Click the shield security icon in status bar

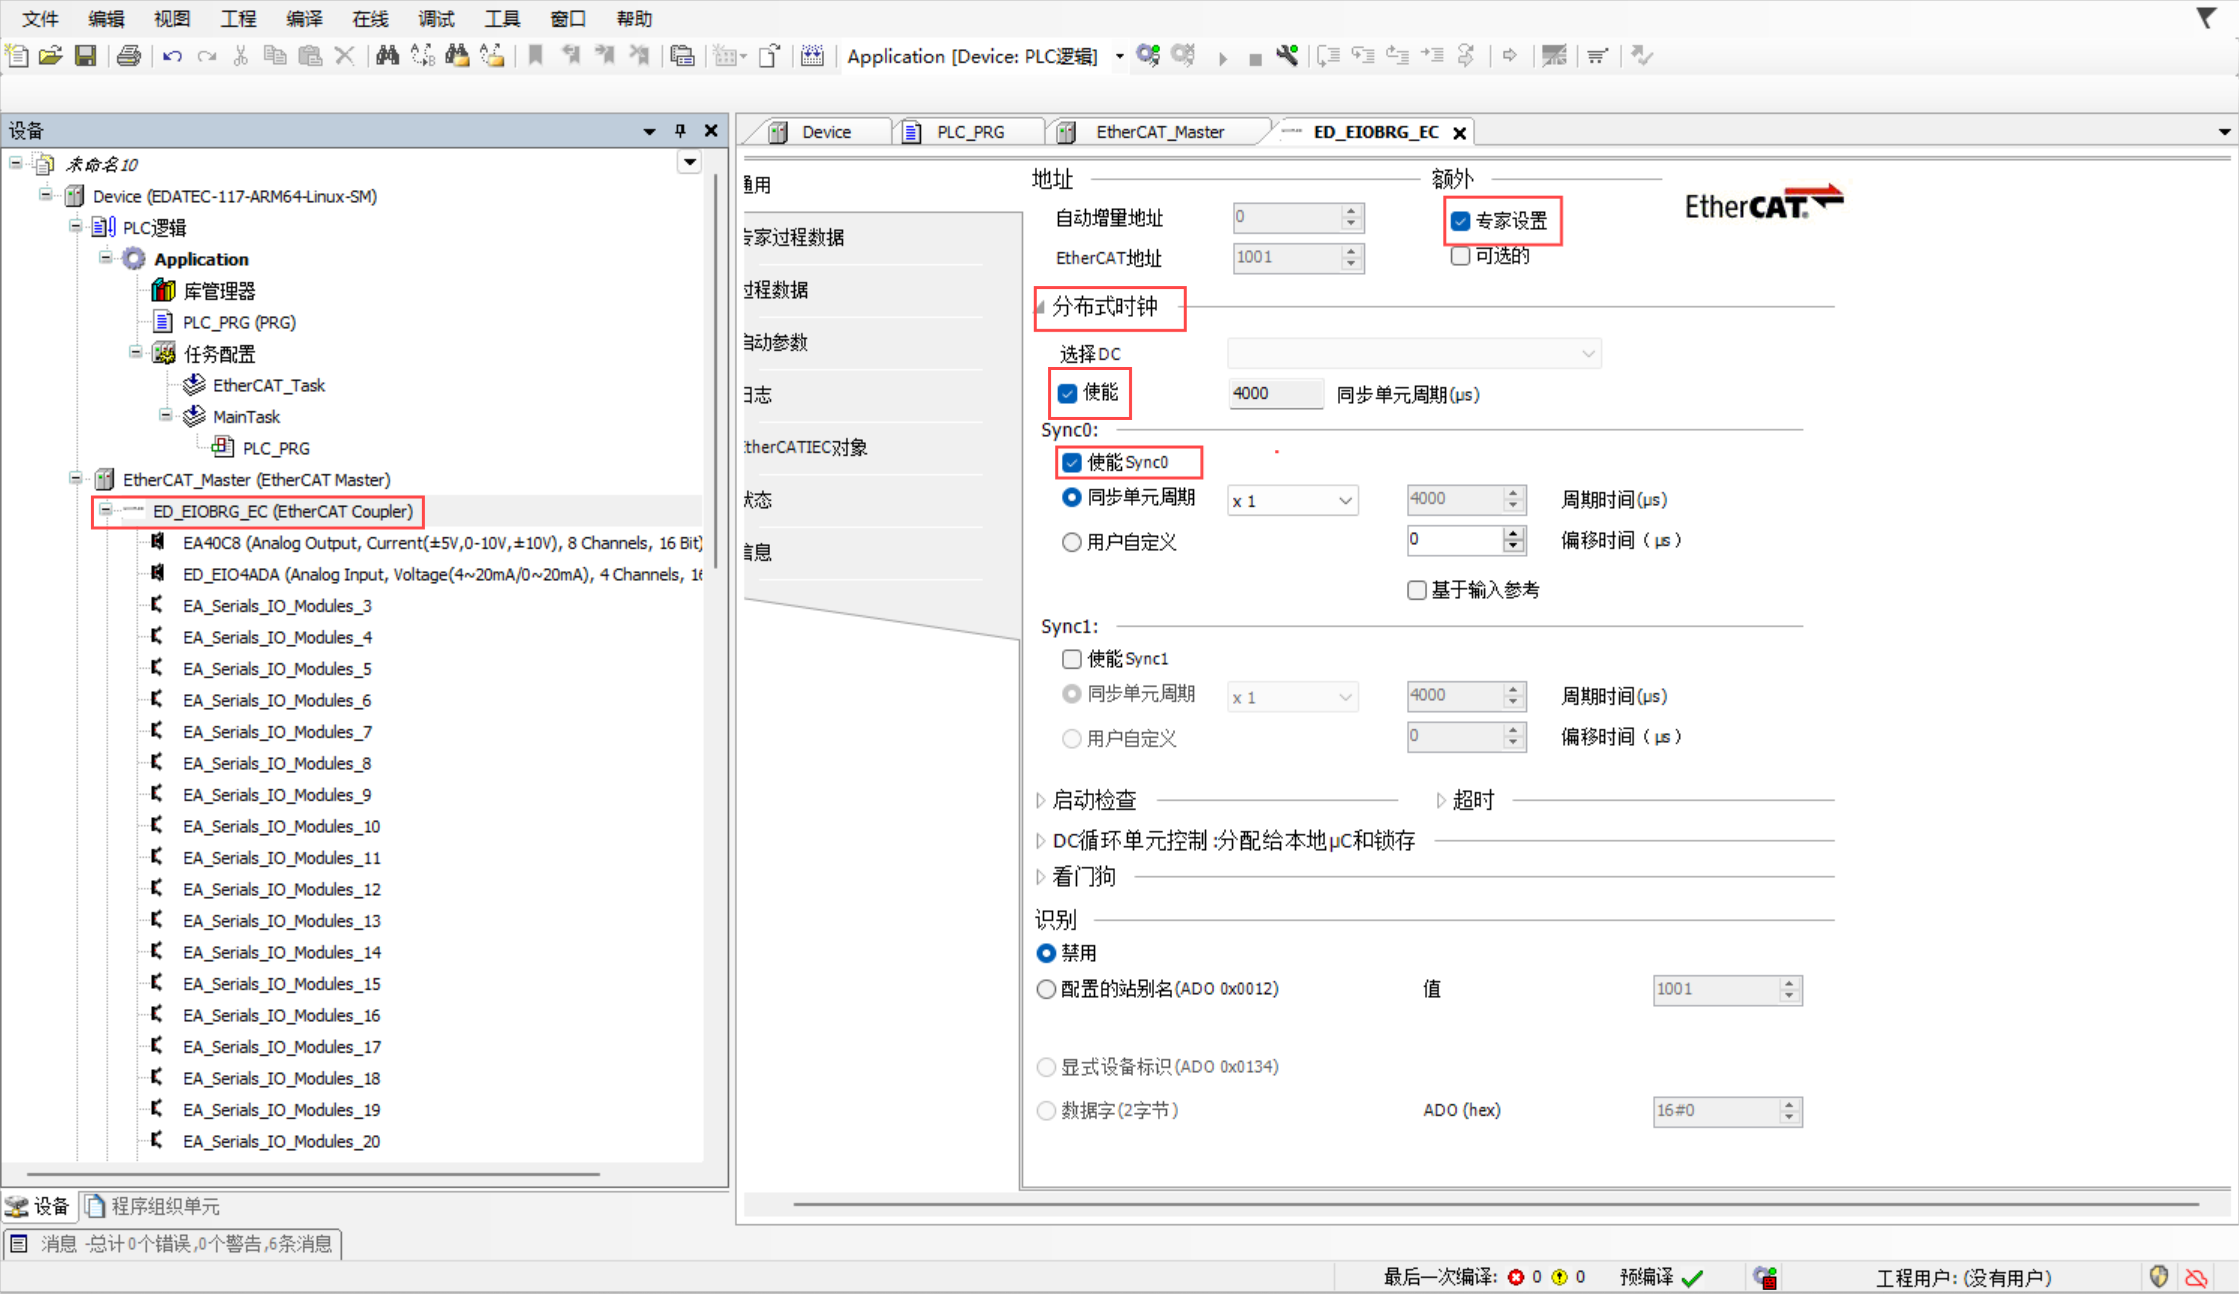tap(2159, 1277)
